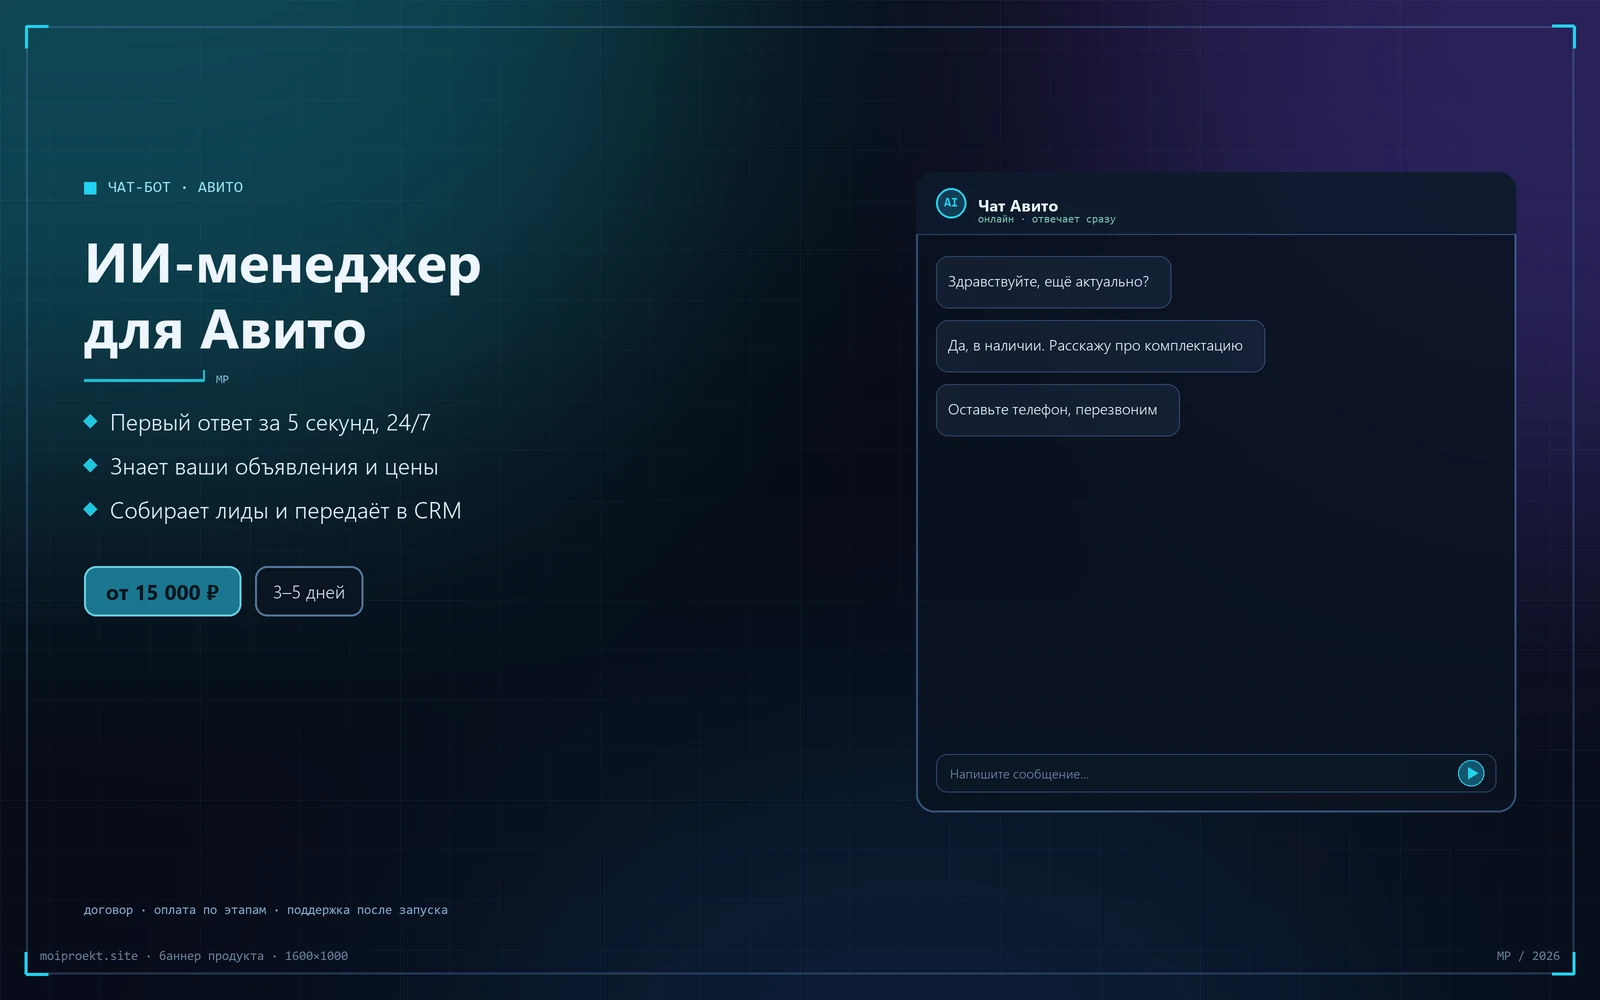1600x1000 pixels.
Task: Click the Оставьте телефон, перезвоним bubble
Action: (x=1057, y=410)
